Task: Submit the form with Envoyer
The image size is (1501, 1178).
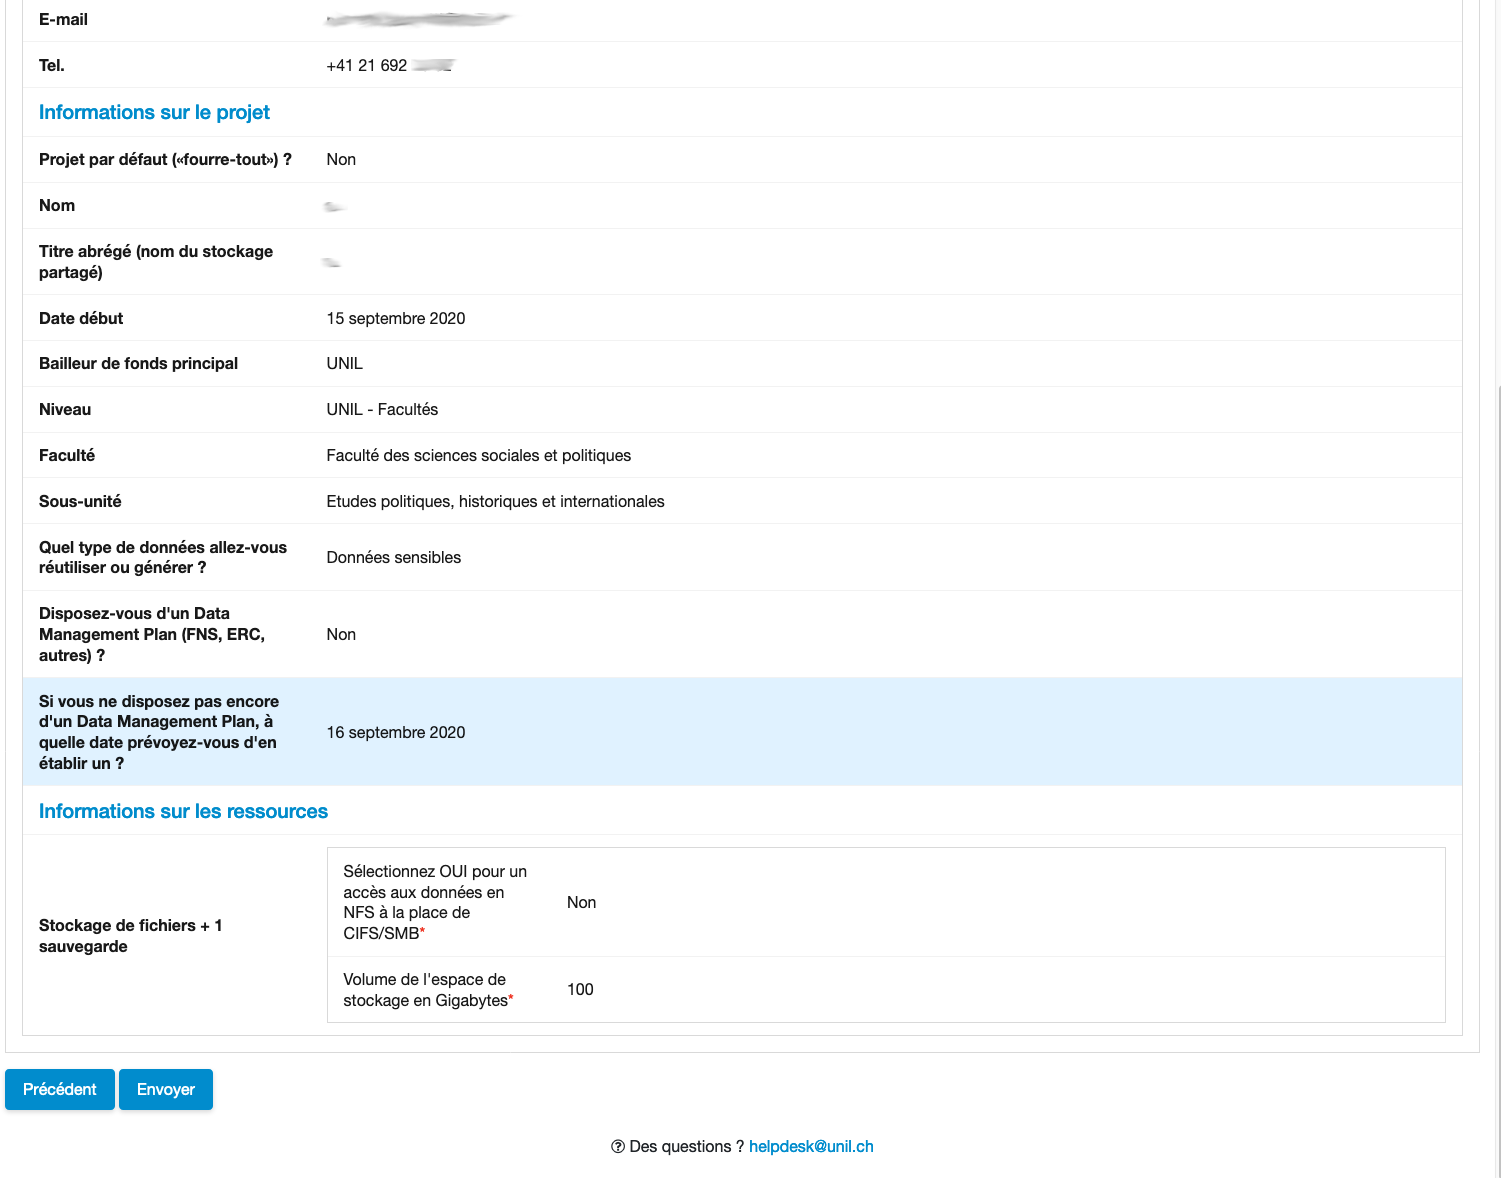Action: (x=166, y=1089)
